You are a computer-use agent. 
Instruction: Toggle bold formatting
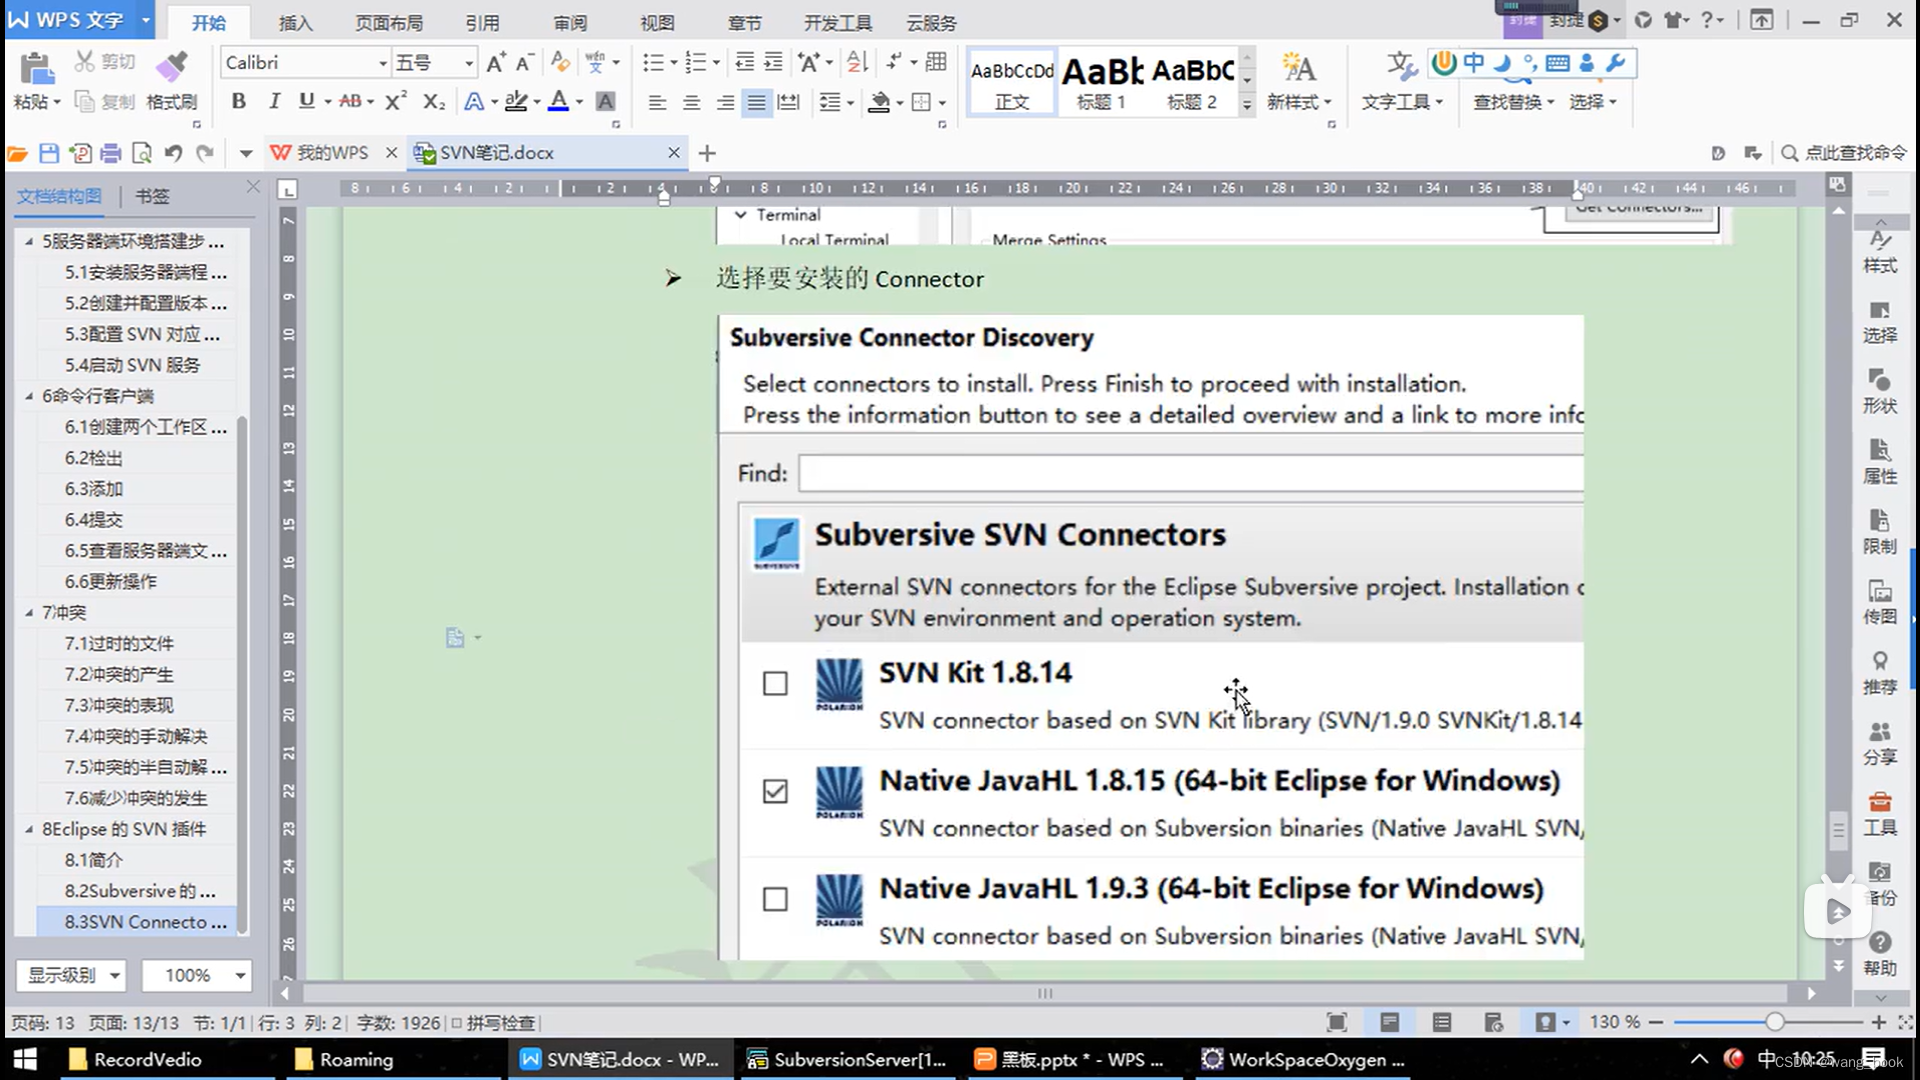(238, 101)
